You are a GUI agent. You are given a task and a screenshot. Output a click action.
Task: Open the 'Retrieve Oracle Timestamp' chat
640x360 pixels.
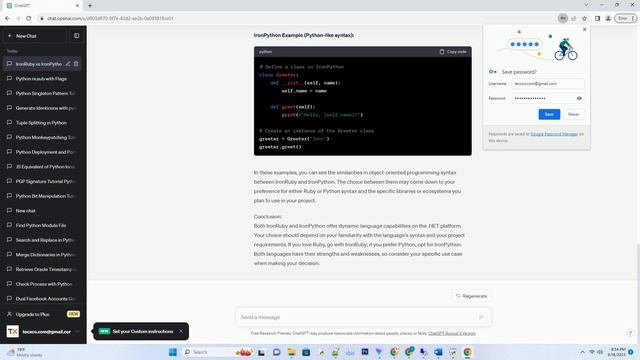pyautogui.click(x=42, y=269)
